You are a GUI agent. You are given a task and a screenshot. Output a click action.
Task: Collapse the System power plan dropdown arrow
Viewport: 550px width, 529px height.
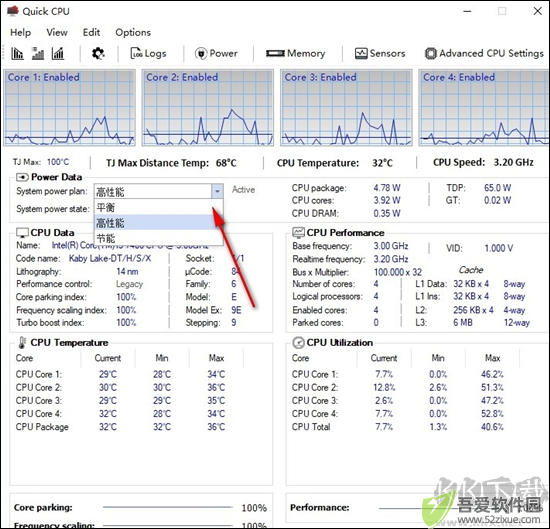217,191
